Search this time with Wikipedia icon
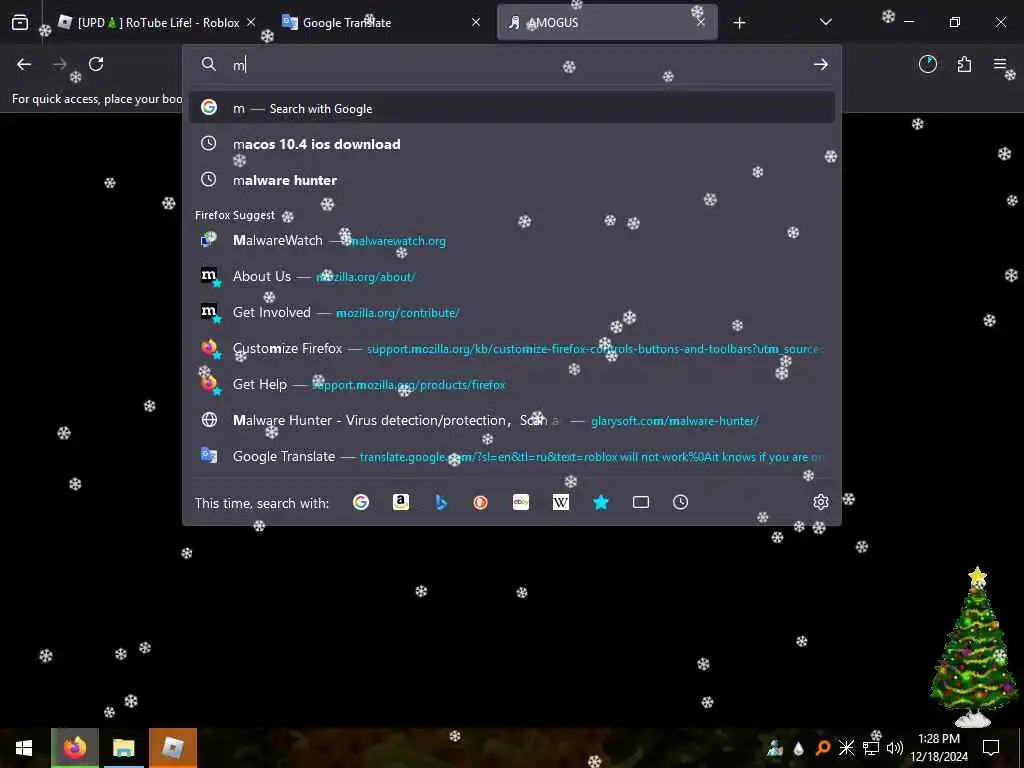The image size is (1024, 768). click(x=561, y=502)
